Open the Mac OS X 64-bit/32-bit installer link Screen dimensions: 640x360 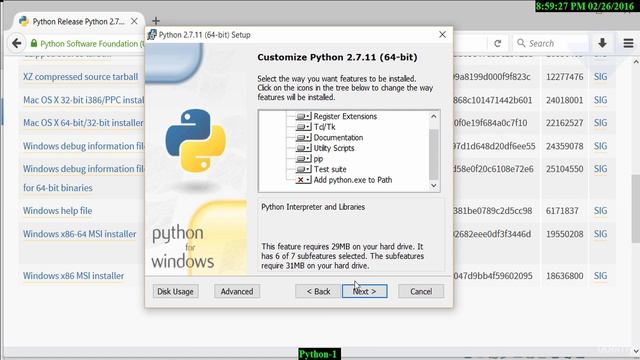click(x=83, y=123)
